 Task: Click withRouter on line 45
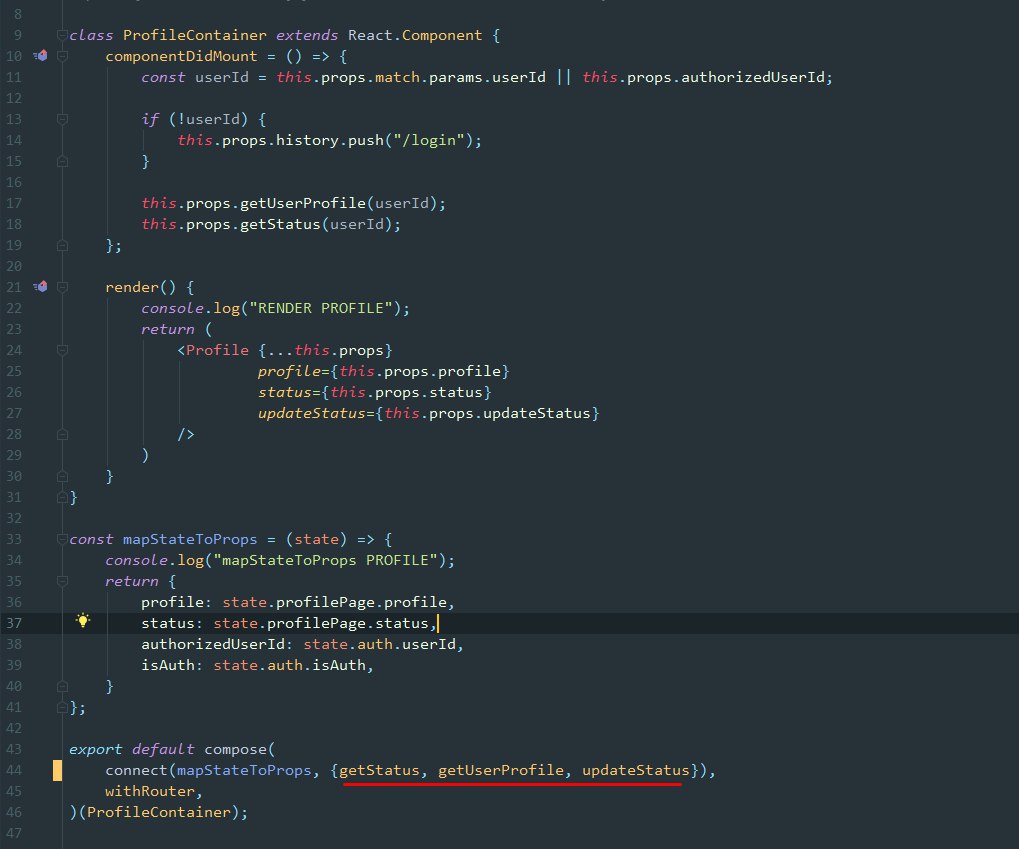point(149,791)
